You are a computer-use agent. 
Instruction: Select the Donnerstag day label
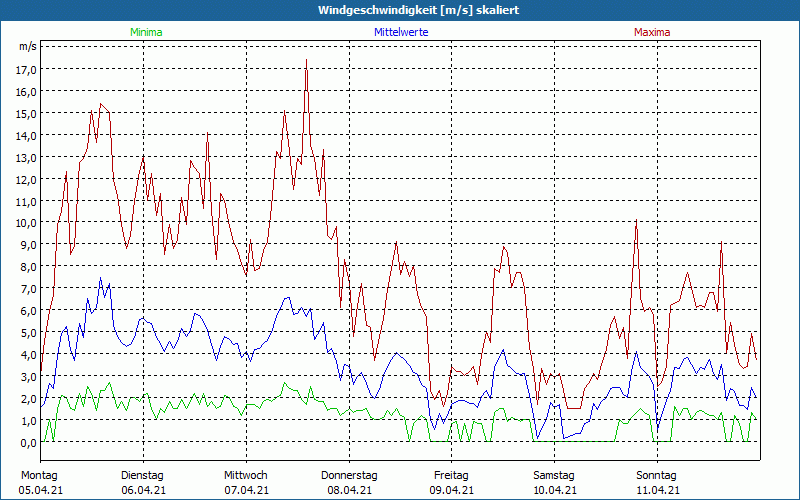tap(349, 475)
